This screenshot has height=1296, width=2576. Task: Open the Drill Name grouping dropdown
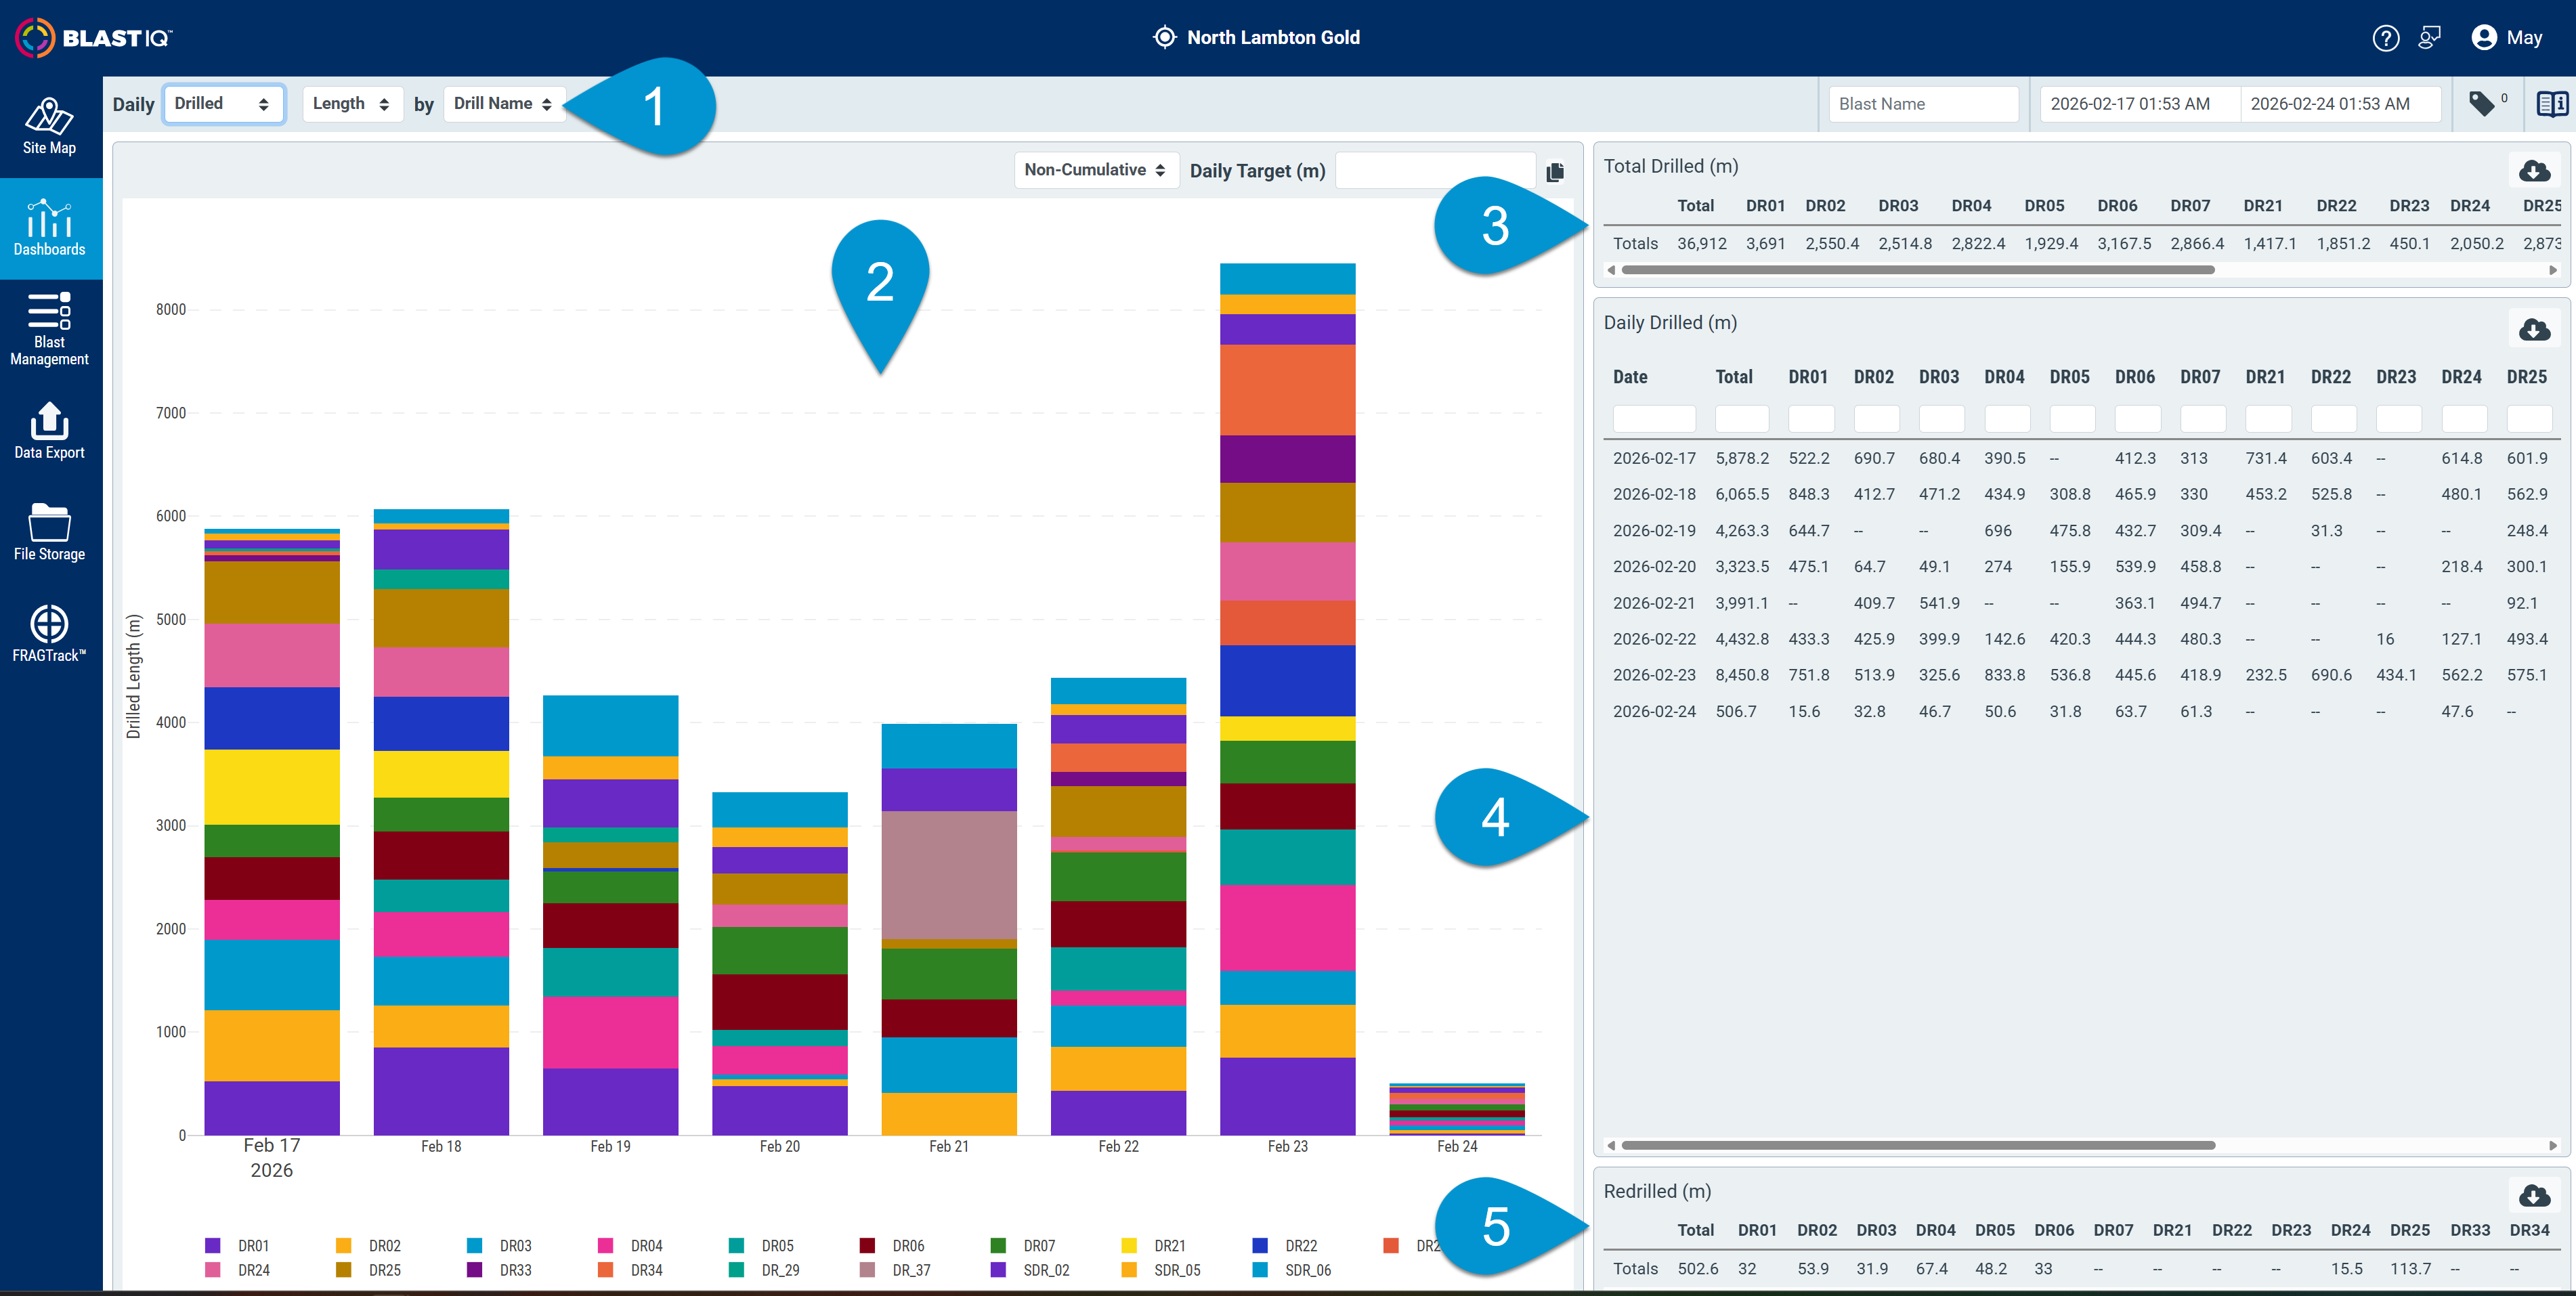click(503, 104)
